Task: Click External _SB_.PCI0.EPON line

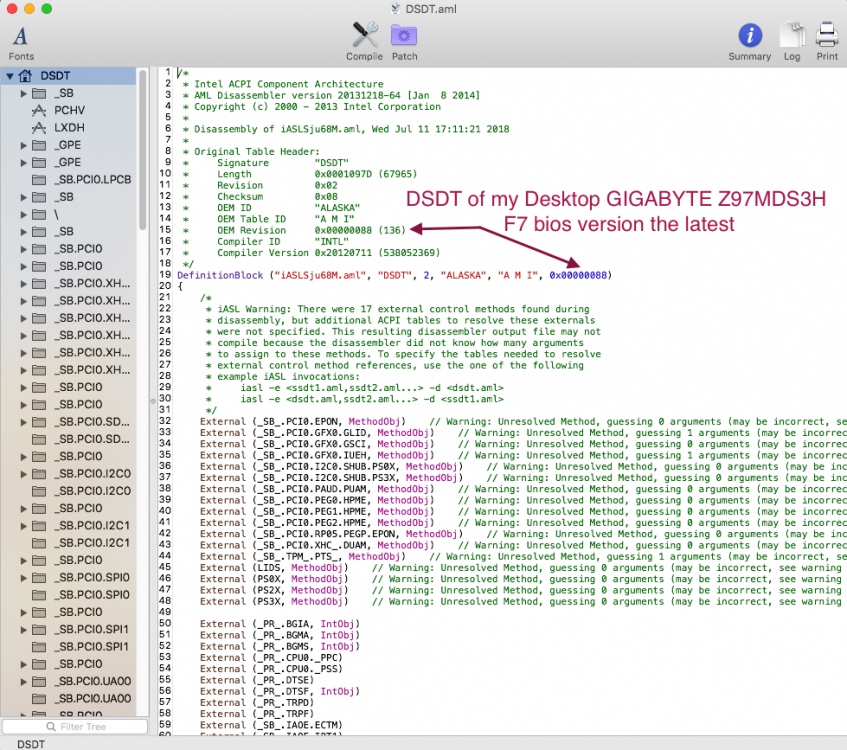Action: [x=302, y=421]
